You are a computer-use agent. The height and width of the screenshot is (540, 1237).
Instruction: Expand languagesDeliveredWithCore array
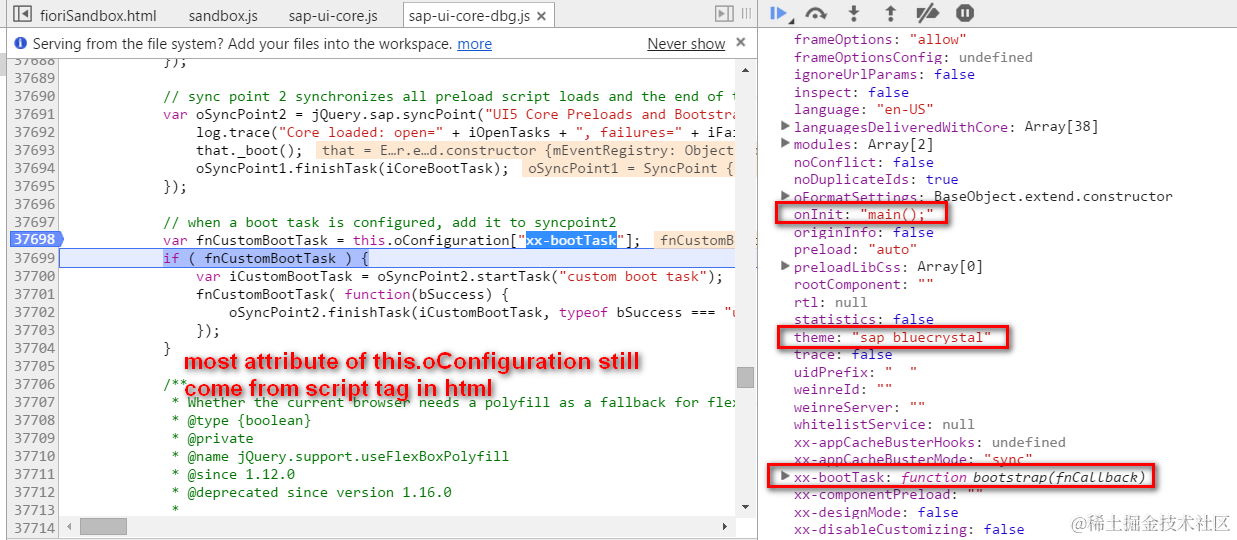point(785,127)
